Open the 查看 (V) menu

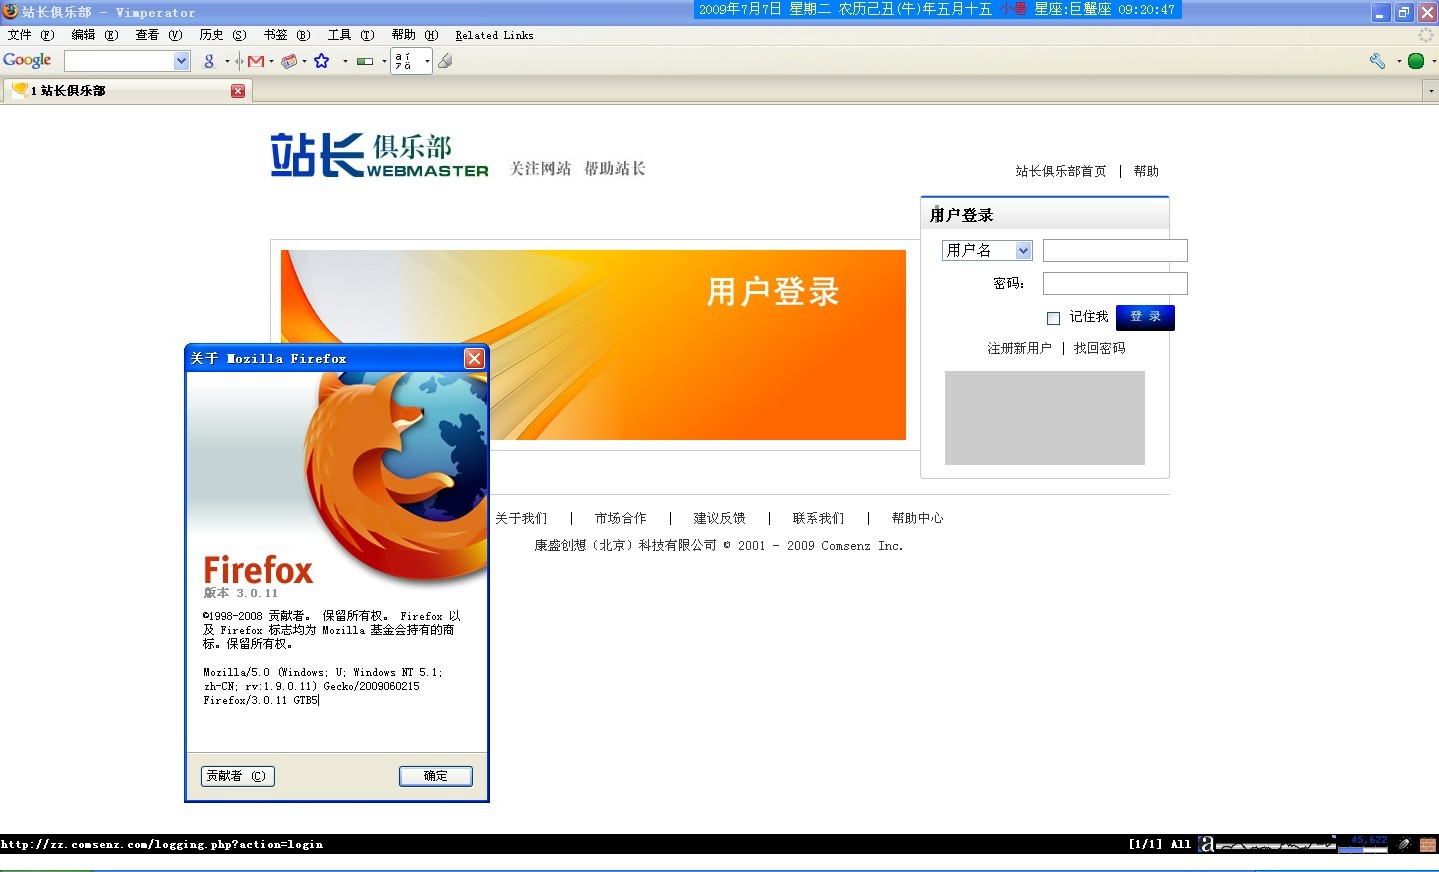[159, 35]
